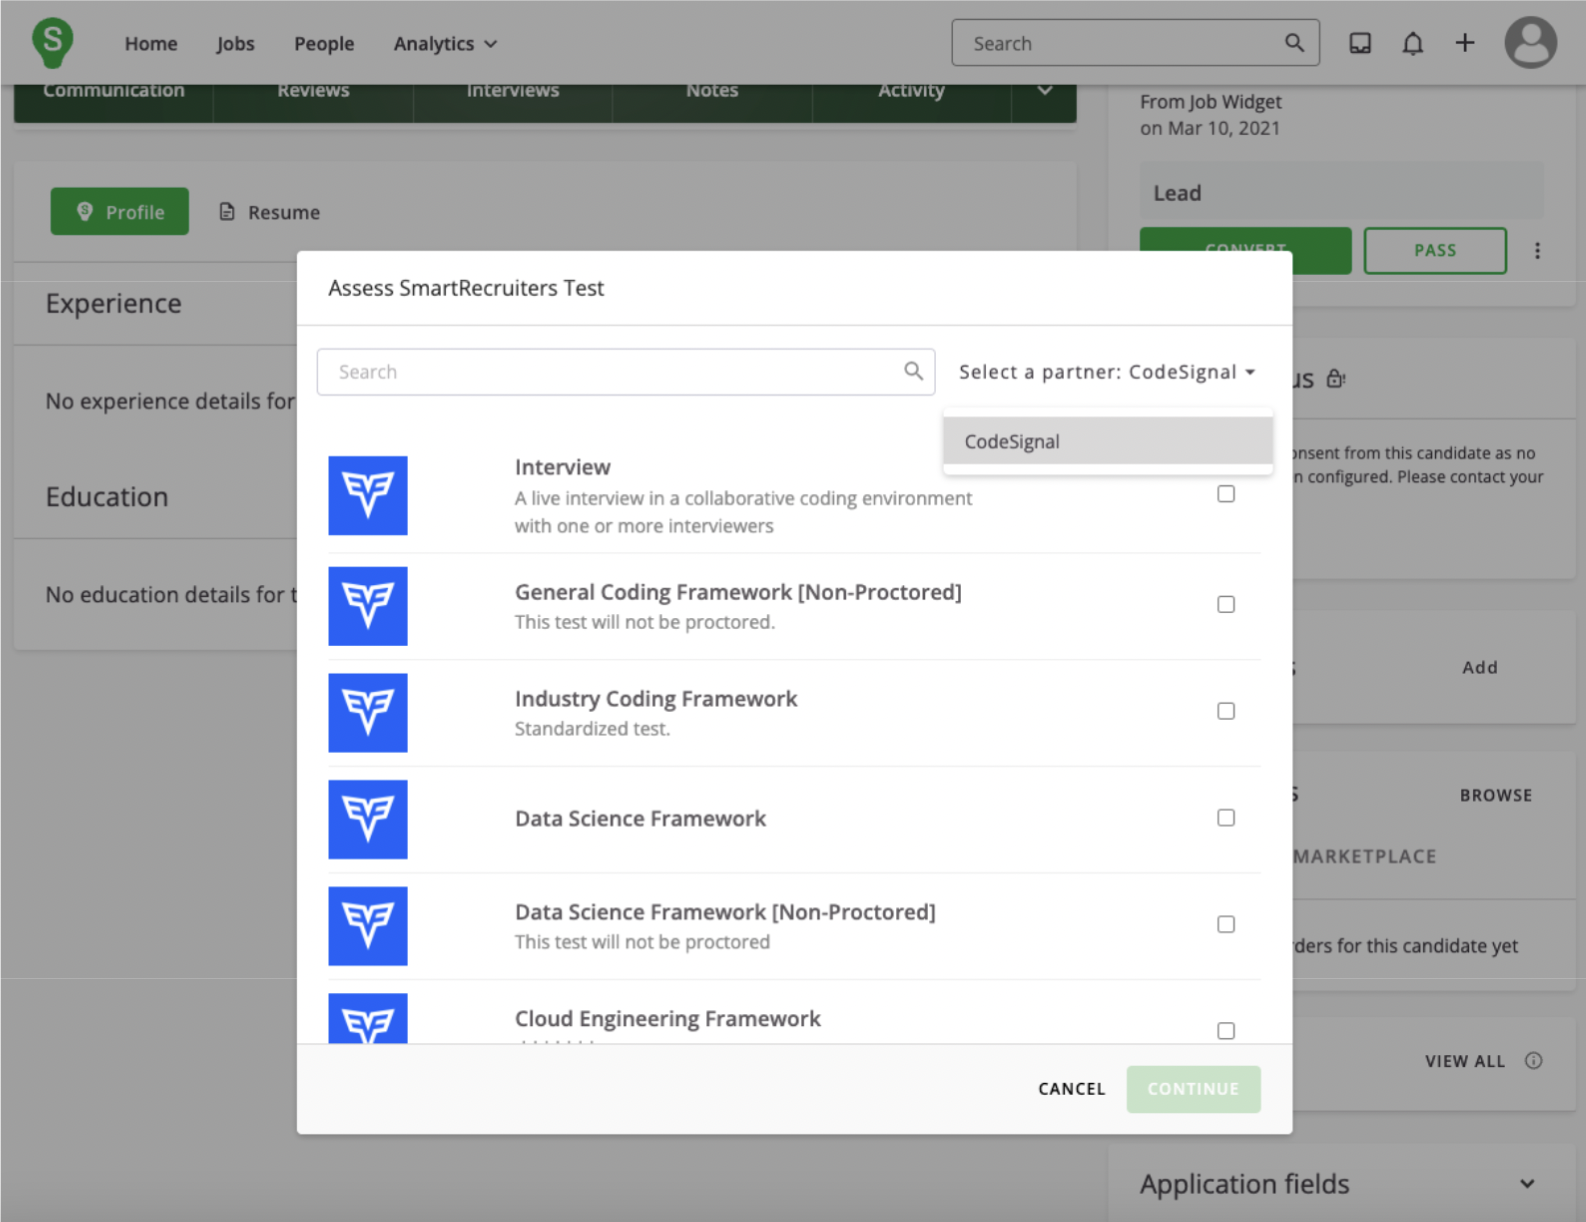Switch to the Interviews tab
This screenshot has width=1586, height=1222.
(513, 91)
